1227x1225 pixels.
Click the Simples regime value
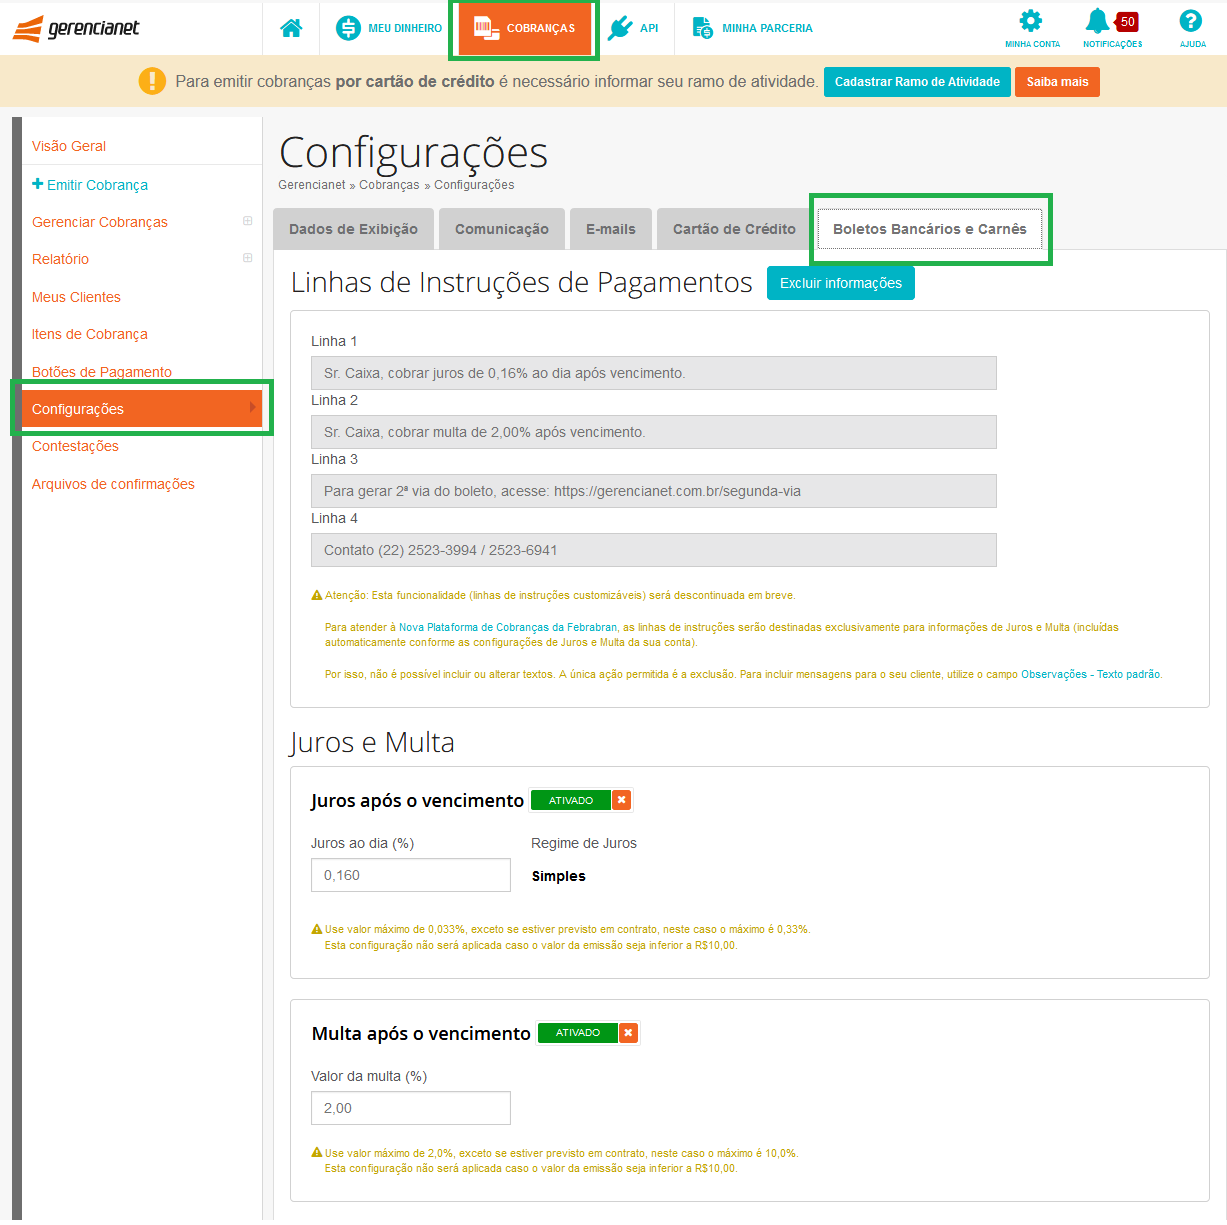(x=559, y=876)
